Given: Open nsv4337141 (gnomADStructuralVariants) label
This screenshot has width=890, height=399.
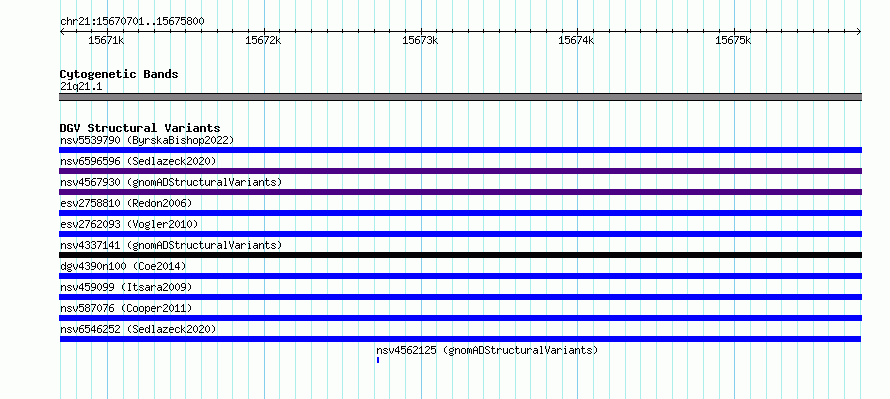Looking at the screenshot, I should [171, 245].
